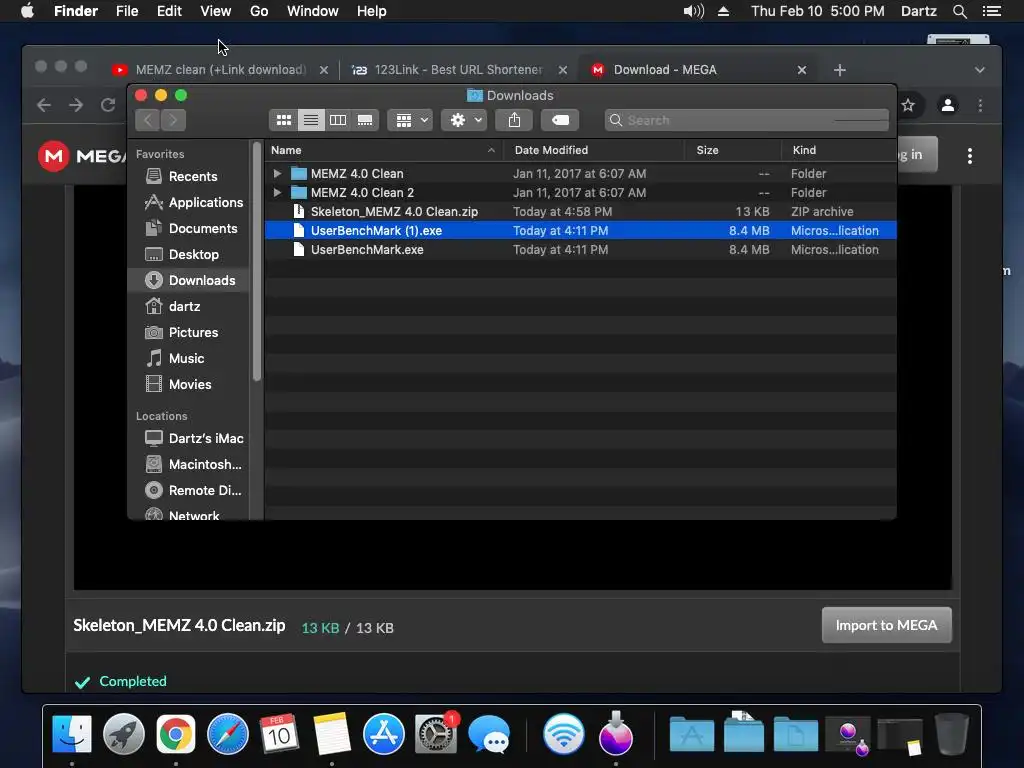Expand the MEMZ 4.0 Clean 2 folder
This screenshot has height=768, width=1024.
pos(277,193)
